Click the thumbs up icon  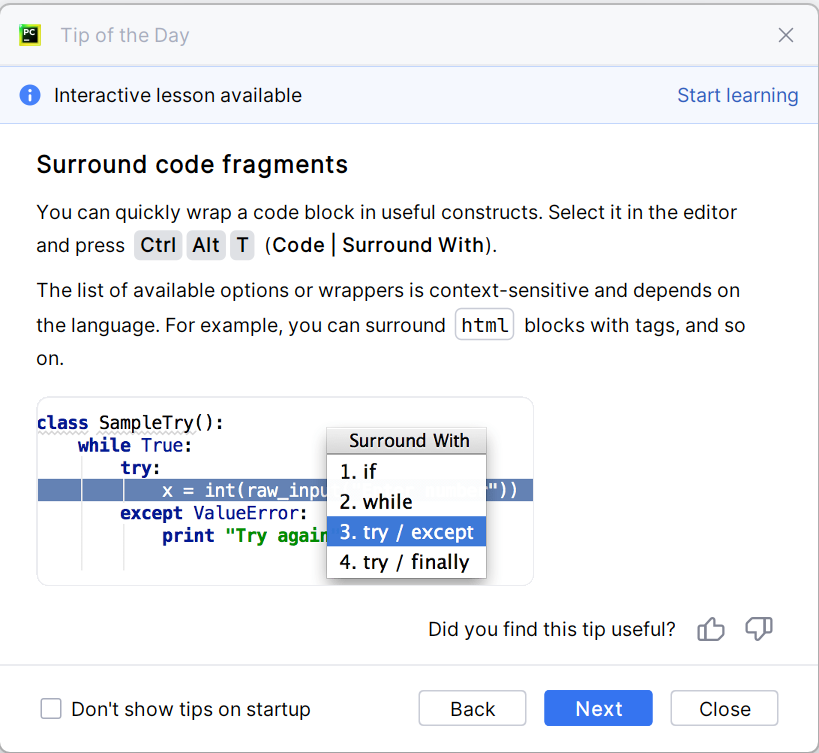(711, 629)
